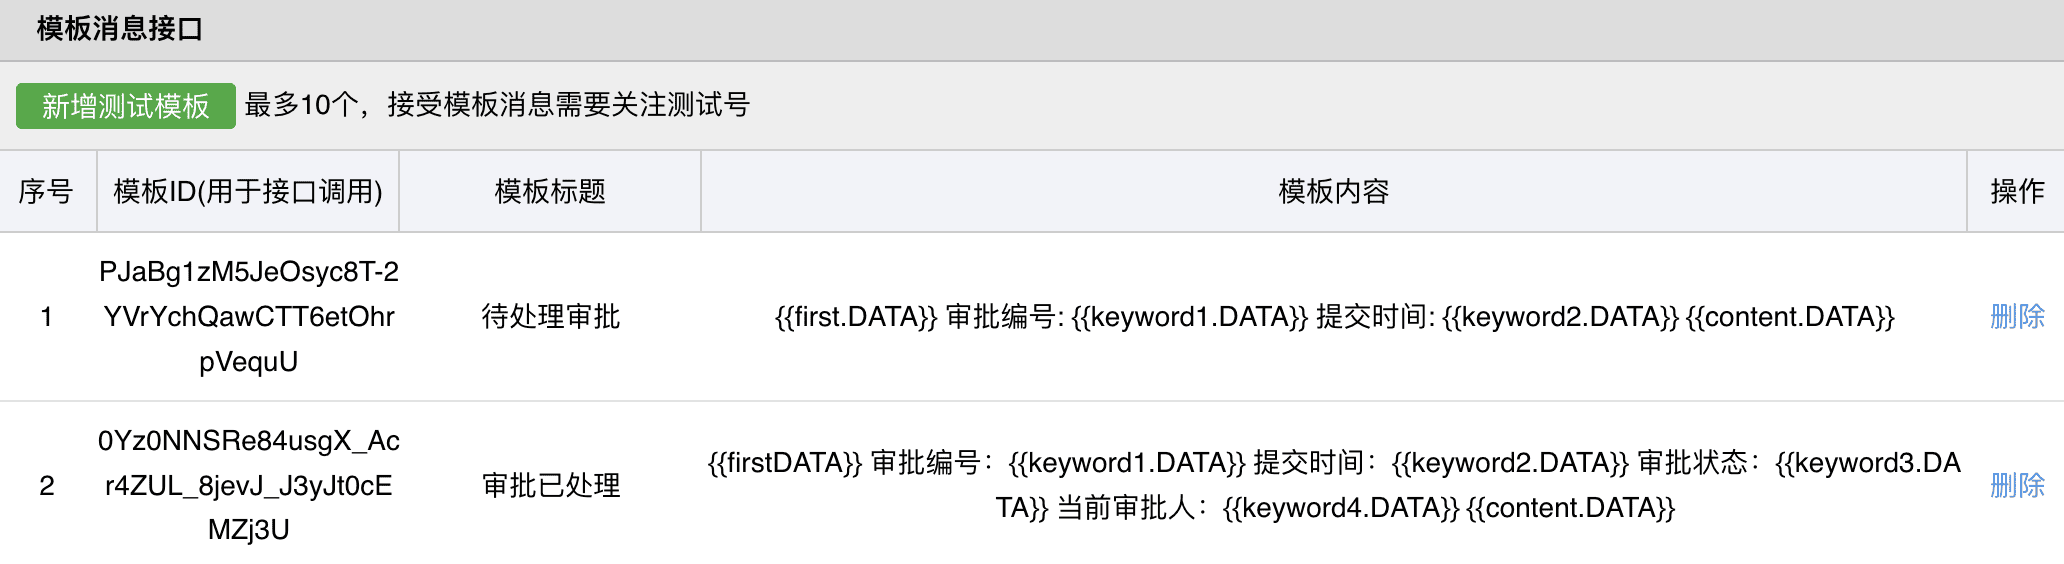
Task: Click the sequence number 2 cell
Action: coord(46,486)
